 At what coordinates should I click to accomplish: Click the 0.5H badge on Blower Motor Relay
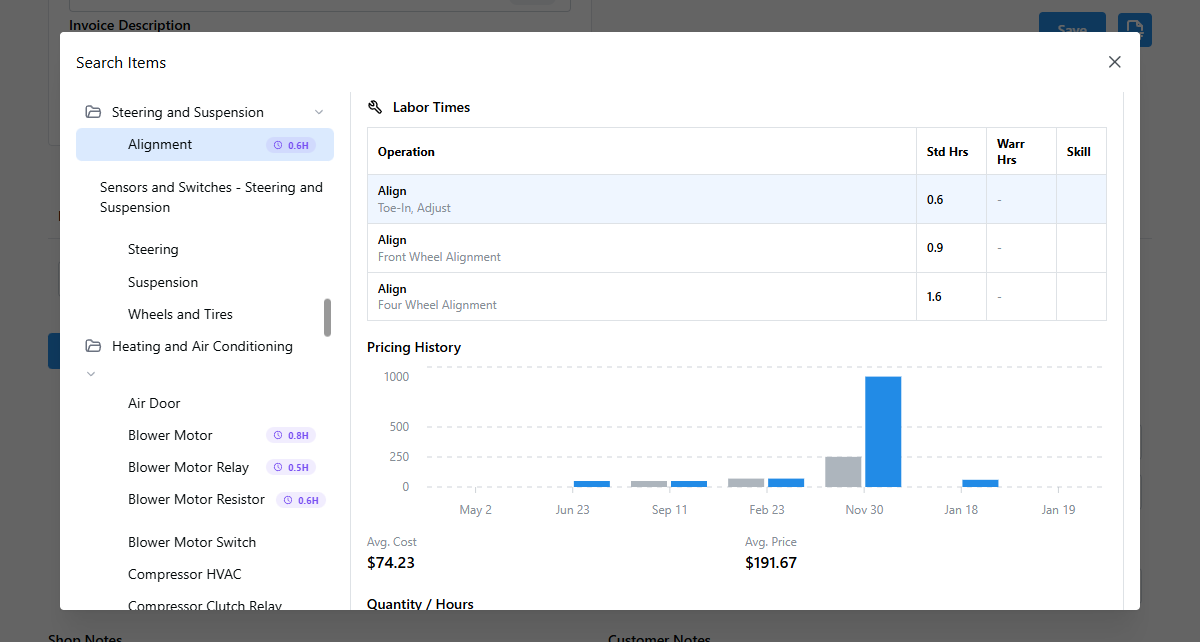(x=291, y=467)
